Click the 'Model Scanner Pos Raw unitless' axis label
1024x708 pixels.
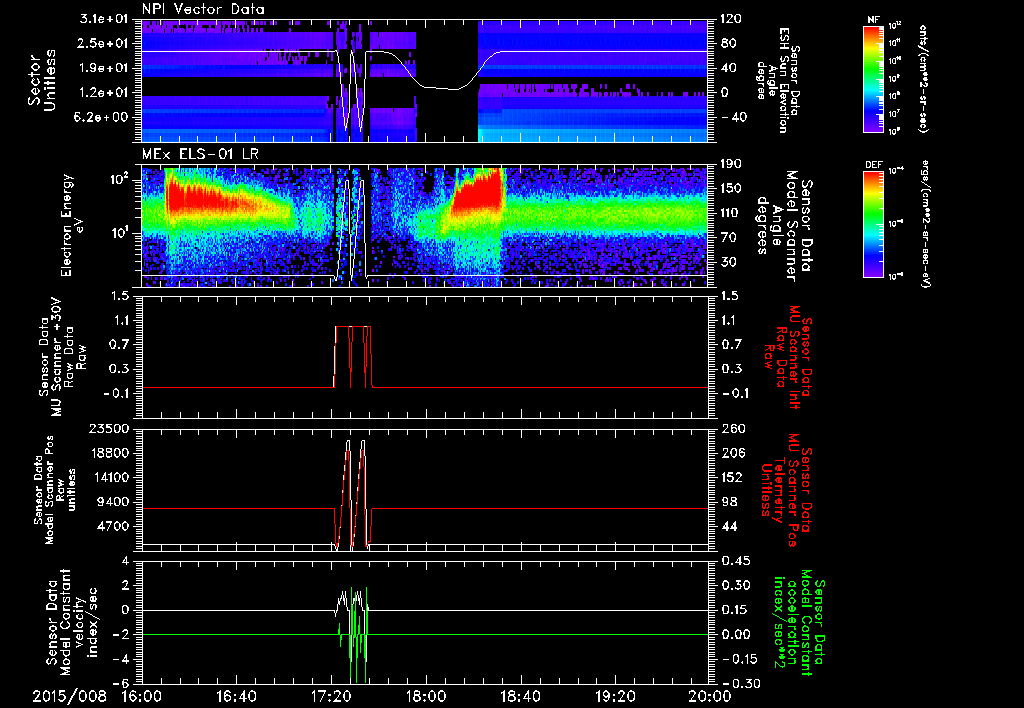[56, 490]
